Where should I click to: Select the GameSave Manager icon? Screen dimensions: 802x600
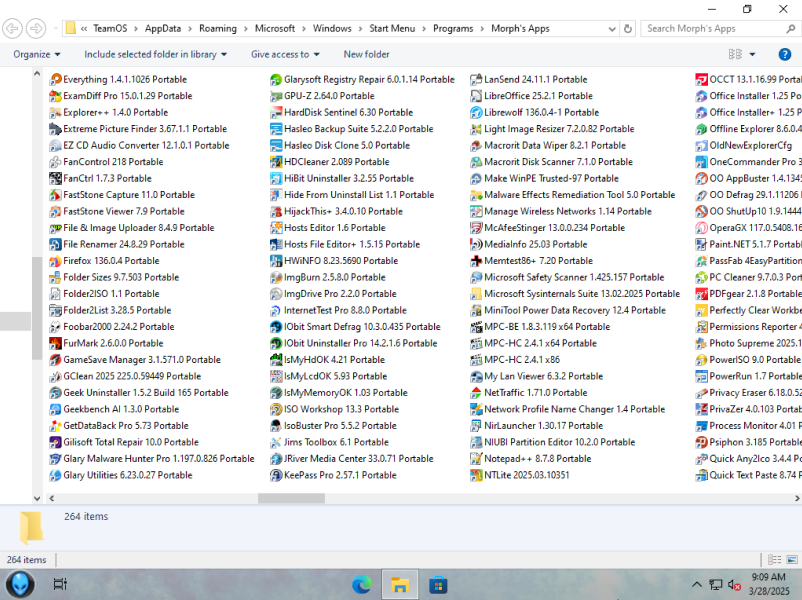(55, 360)
